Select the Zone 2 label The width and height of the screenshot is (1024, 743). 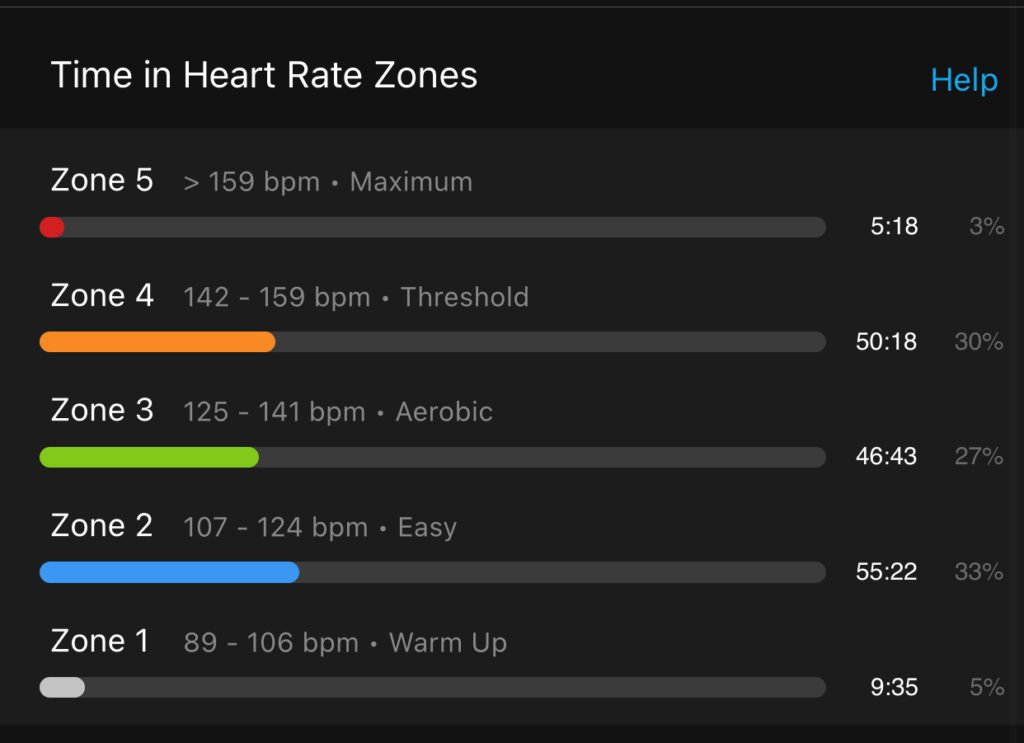(x=102, y=526)
